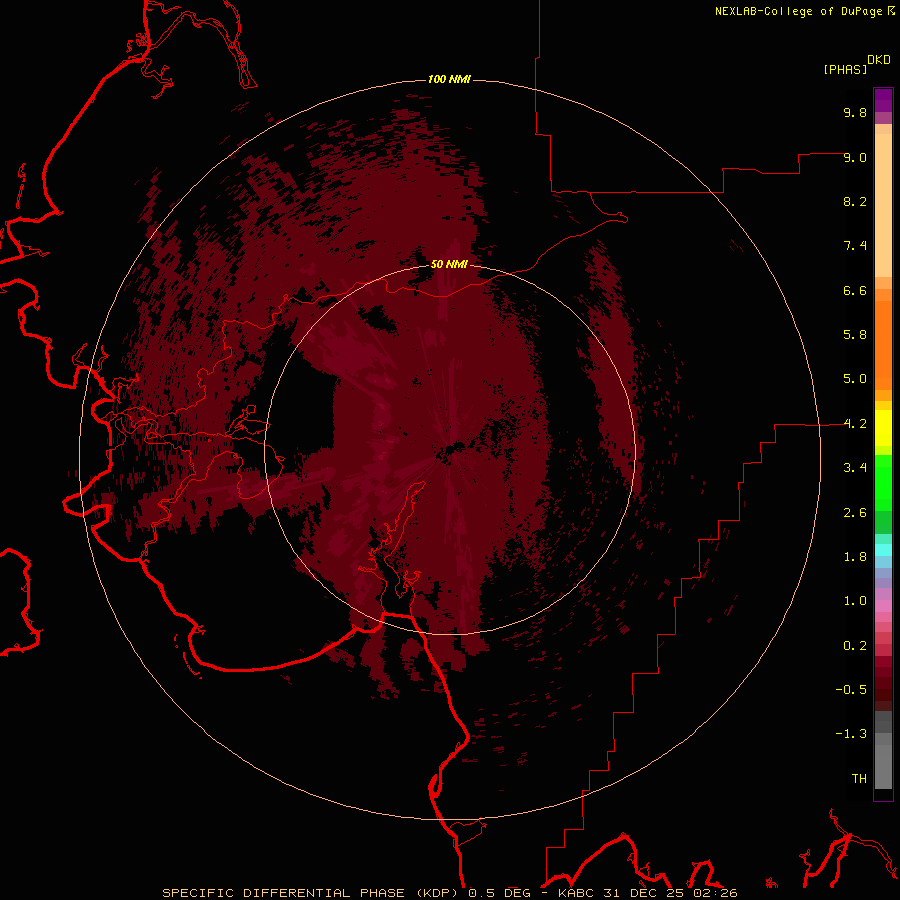
Task: Click the DKD product code label
Action: tap(879, 60)
